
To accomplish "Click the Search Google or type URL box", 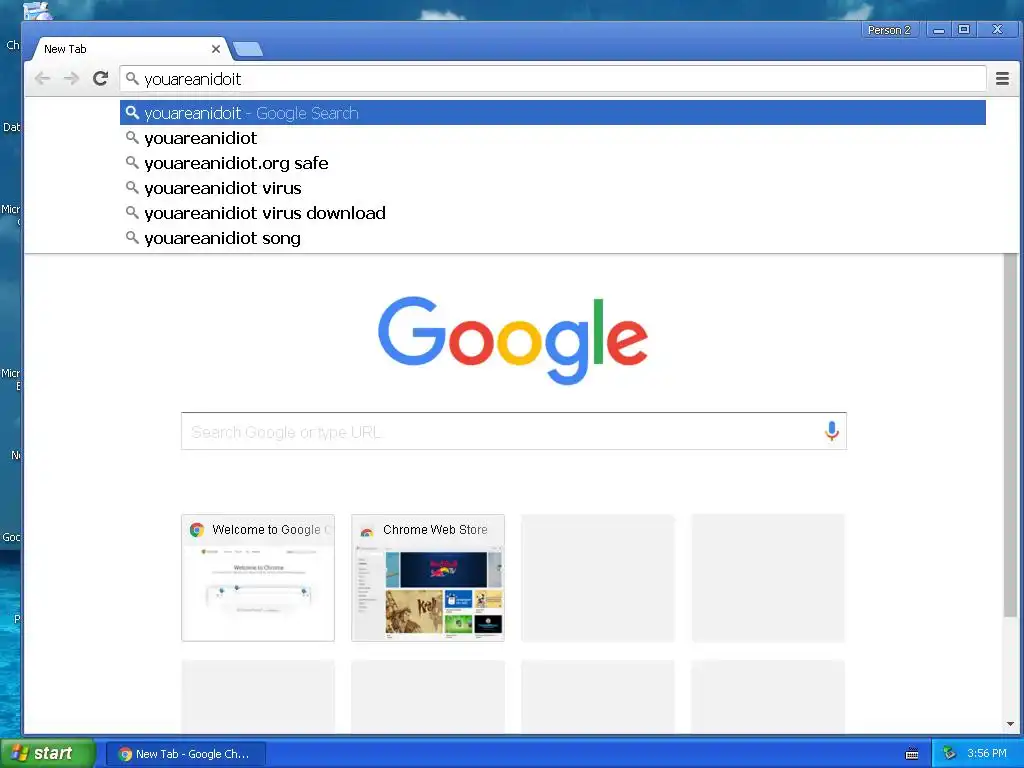I will (x=514, y=431).
